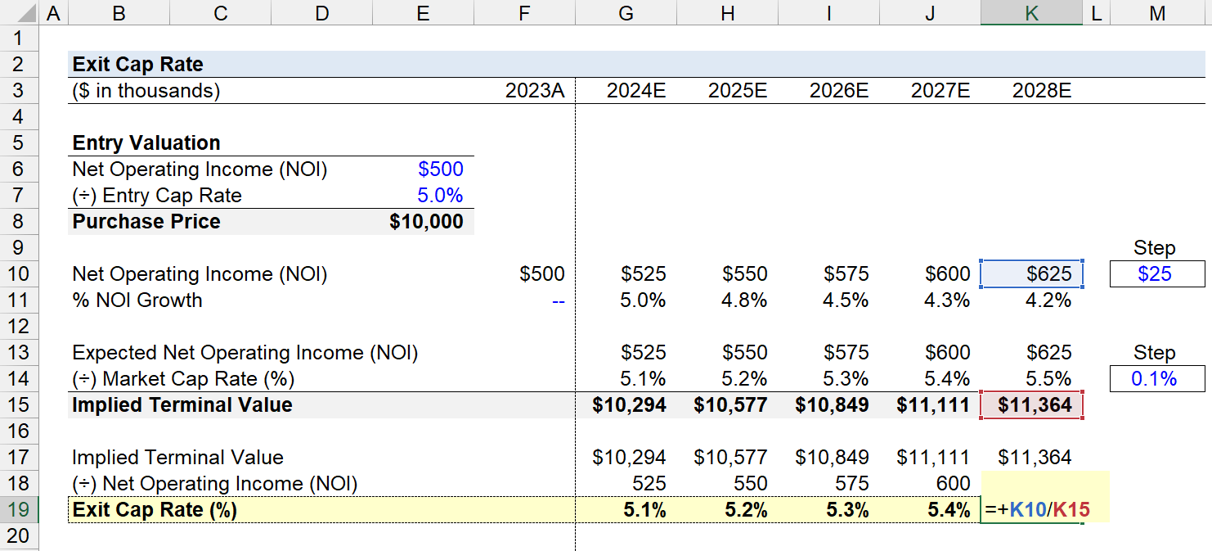Image resolution: width=1212 pixels, height=551 pixels.
Task: Click the 2027E Market Cap Rate 5.4% in row 14
Action: 930,378
